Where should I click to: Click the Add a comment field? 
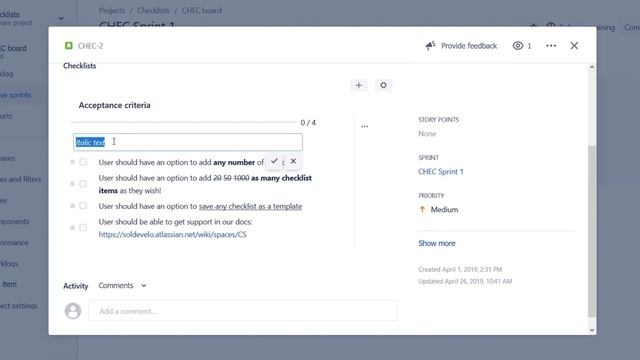pos(243,311)
